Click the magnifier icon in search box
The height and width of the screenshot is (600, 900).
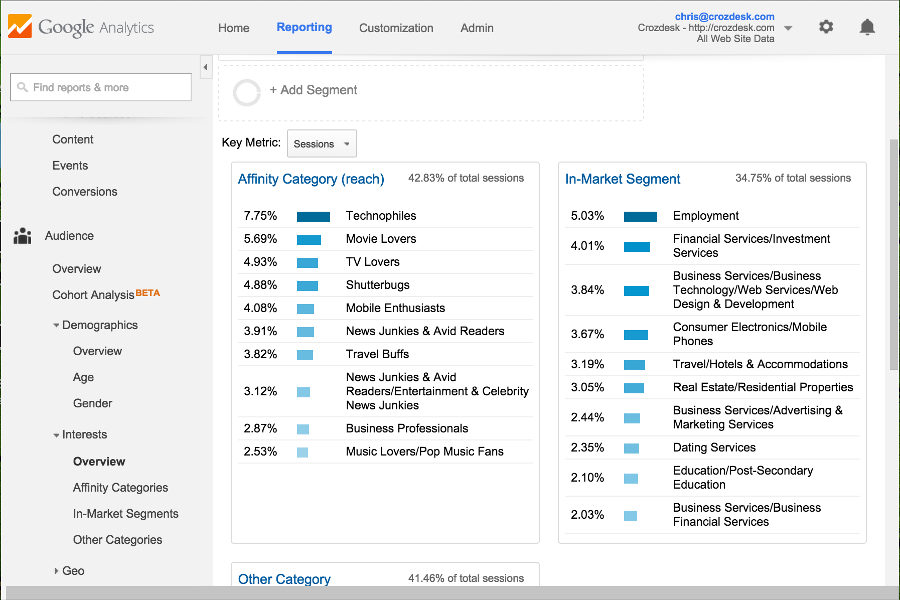pos(21,88)
